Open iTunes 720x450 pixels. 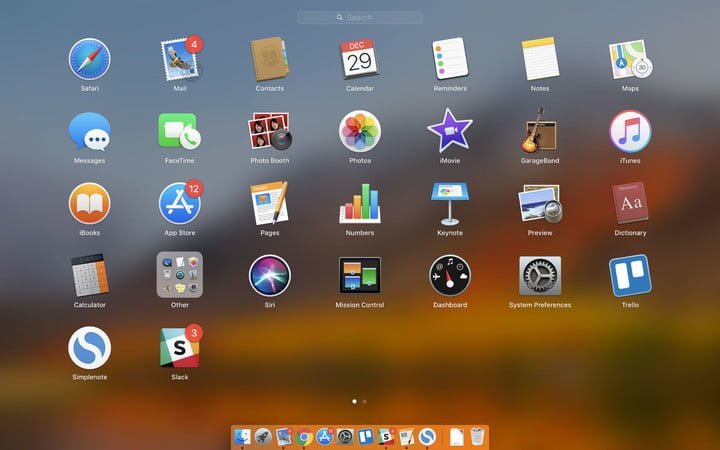[630, 131]
